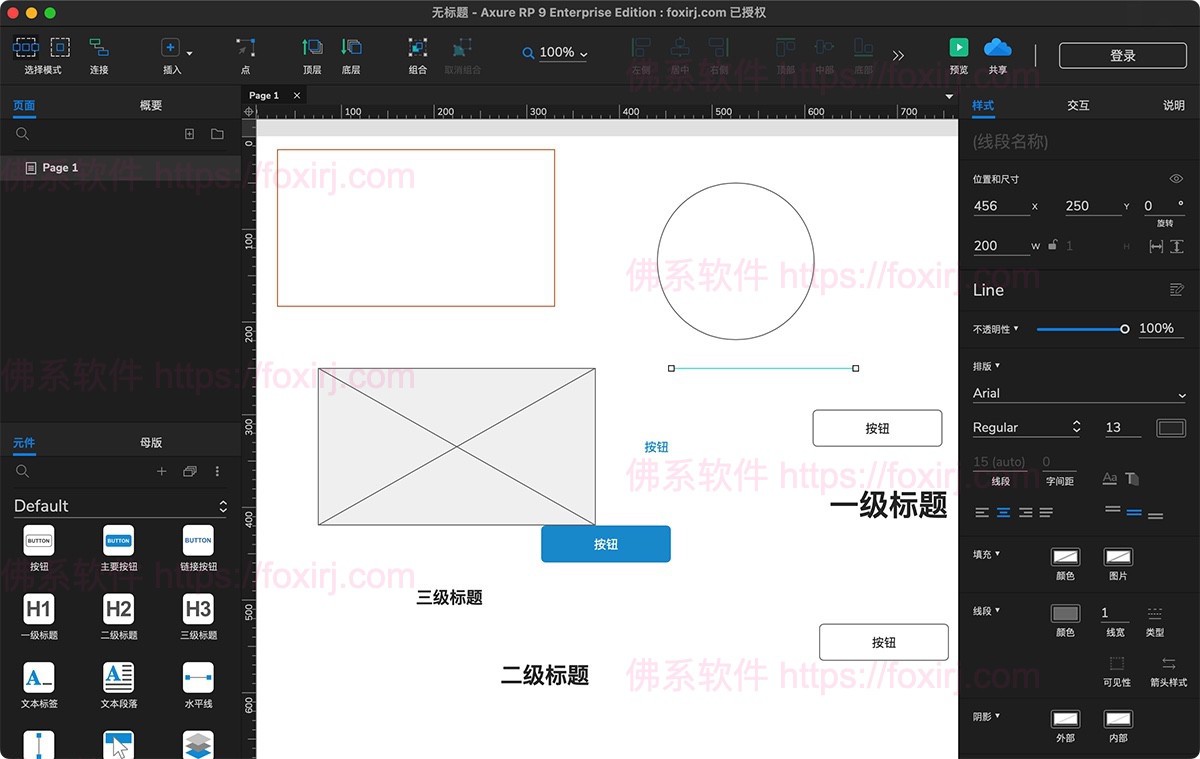Open the zoom level 100% dropdown
Image resolution: width=1200 pixels, height=759 pixels.
click(x=582, y=53)
